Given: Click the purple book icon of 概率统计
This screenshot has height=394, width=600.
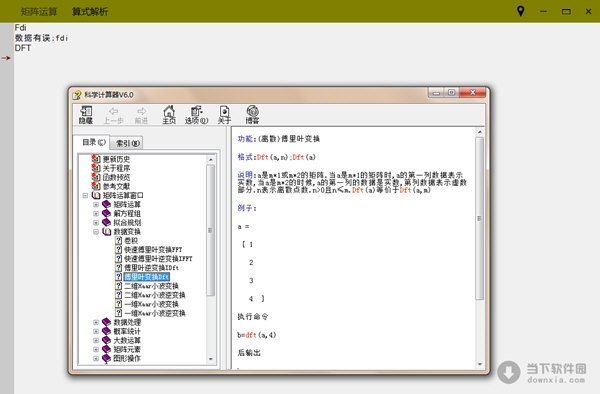Looking at the screenshot, I should click(106, 331).
